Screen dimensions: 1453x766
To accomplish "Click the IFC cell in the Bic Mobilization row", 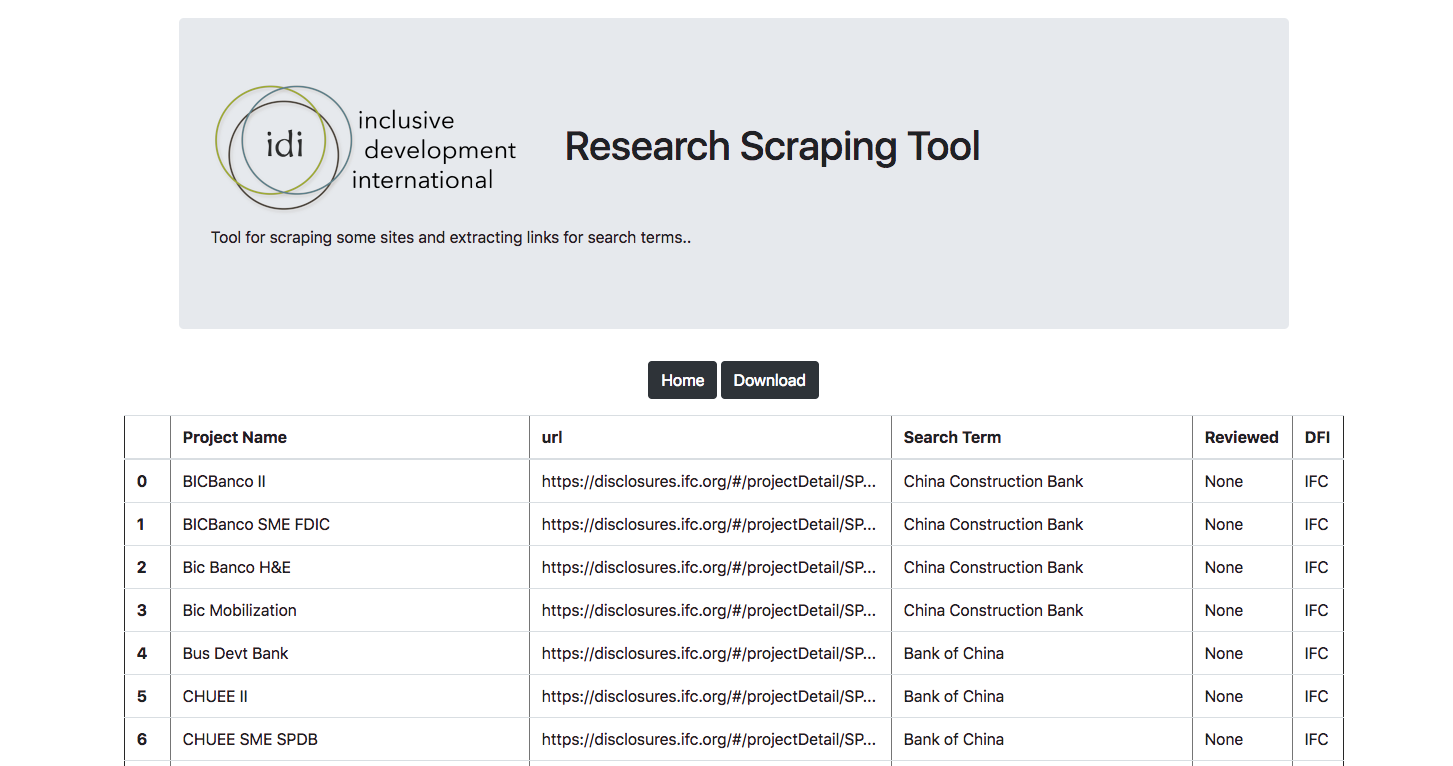I will tap(1317, 610).
